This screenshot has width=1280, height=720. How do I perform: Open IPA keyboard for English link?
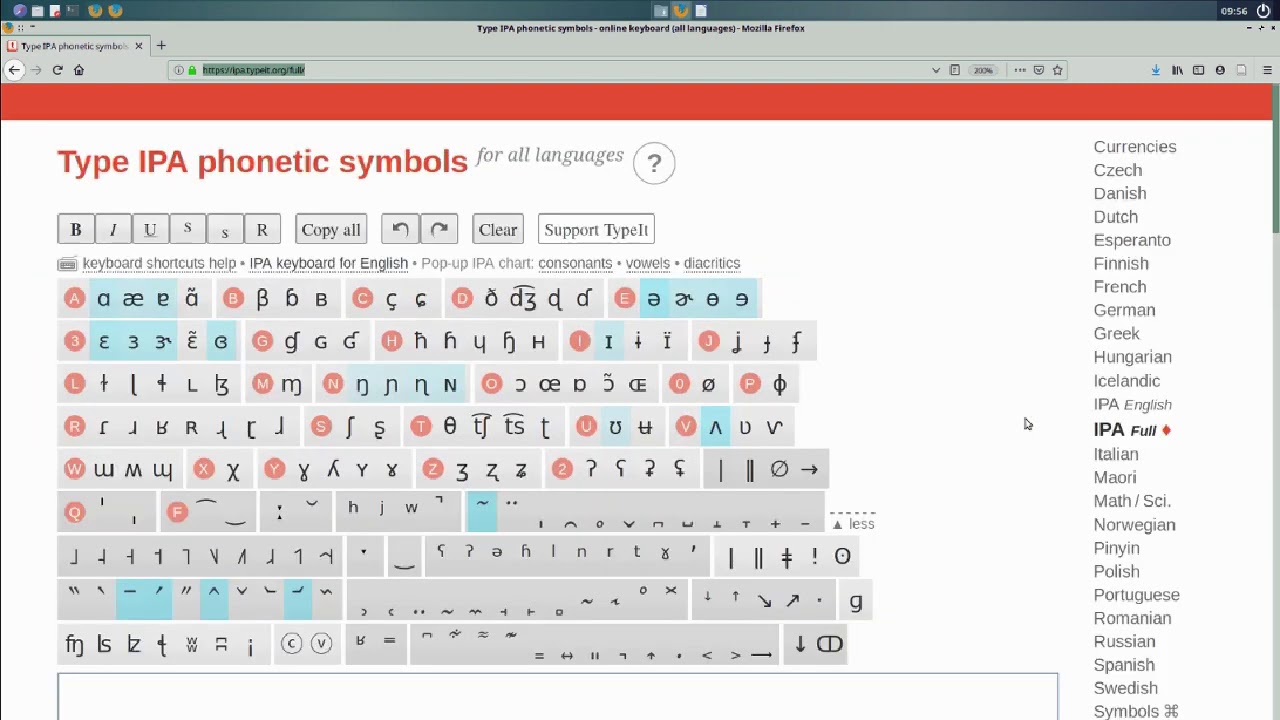click(x=328, y=263)
